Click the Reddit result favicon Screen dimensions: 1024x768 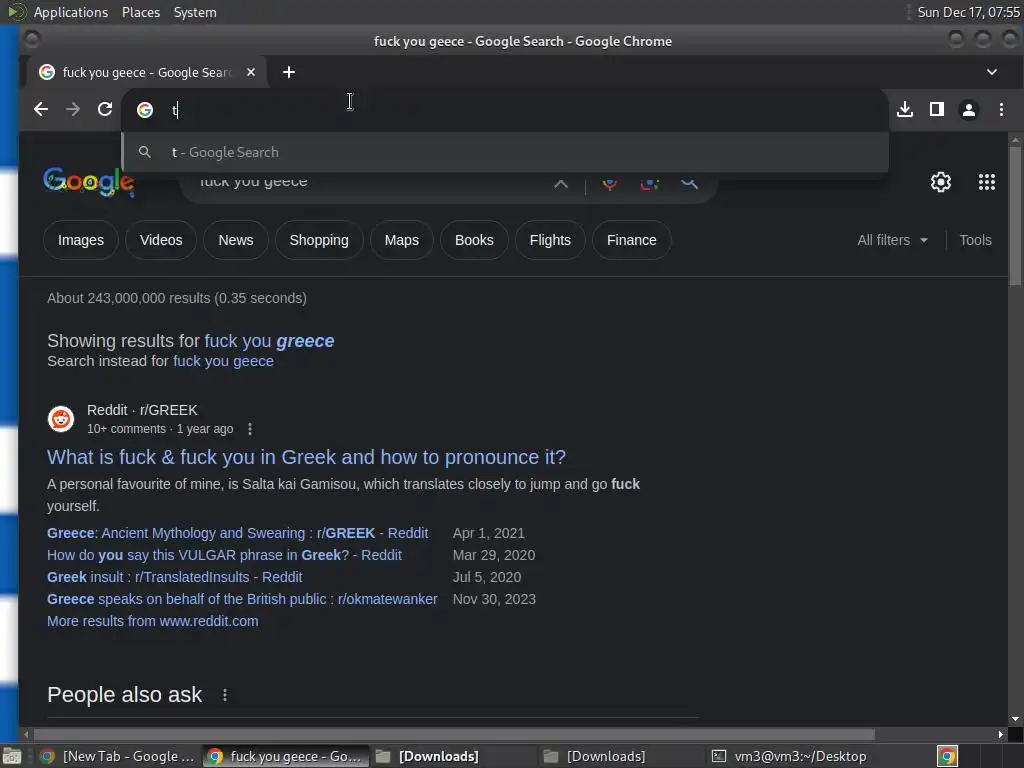(61, 419)
